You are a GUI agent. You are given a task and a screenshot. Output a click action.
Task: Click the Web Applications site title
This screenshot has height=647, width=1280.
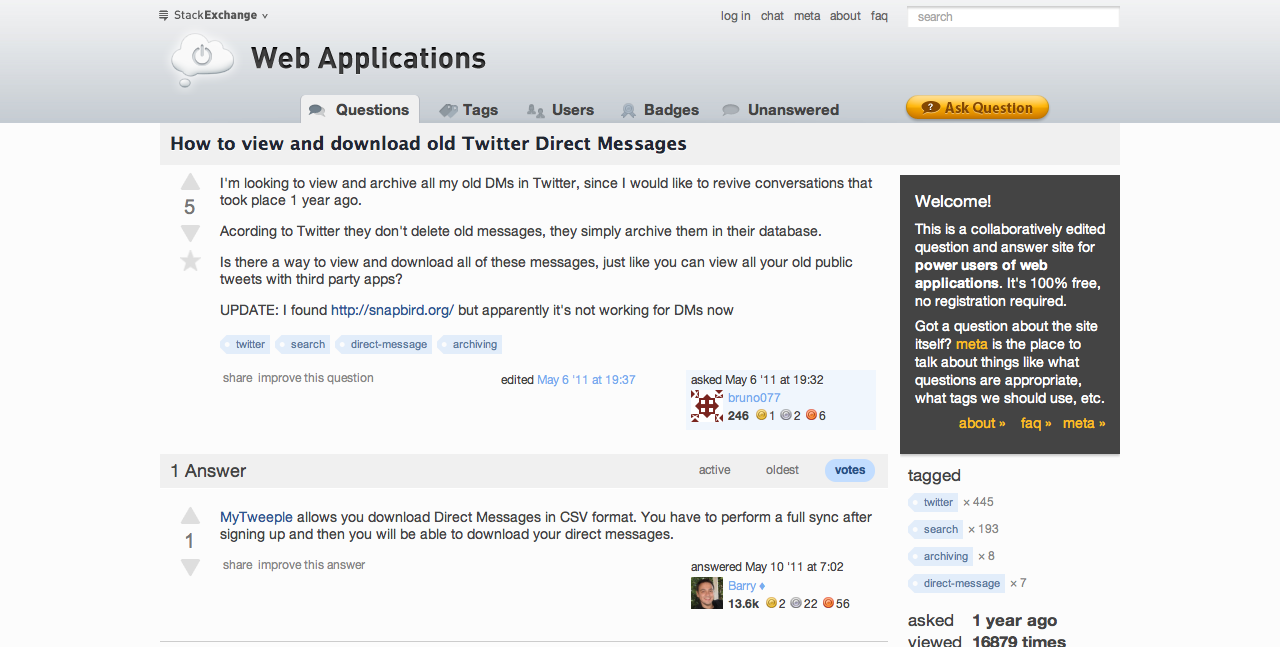tap(368, 58)
